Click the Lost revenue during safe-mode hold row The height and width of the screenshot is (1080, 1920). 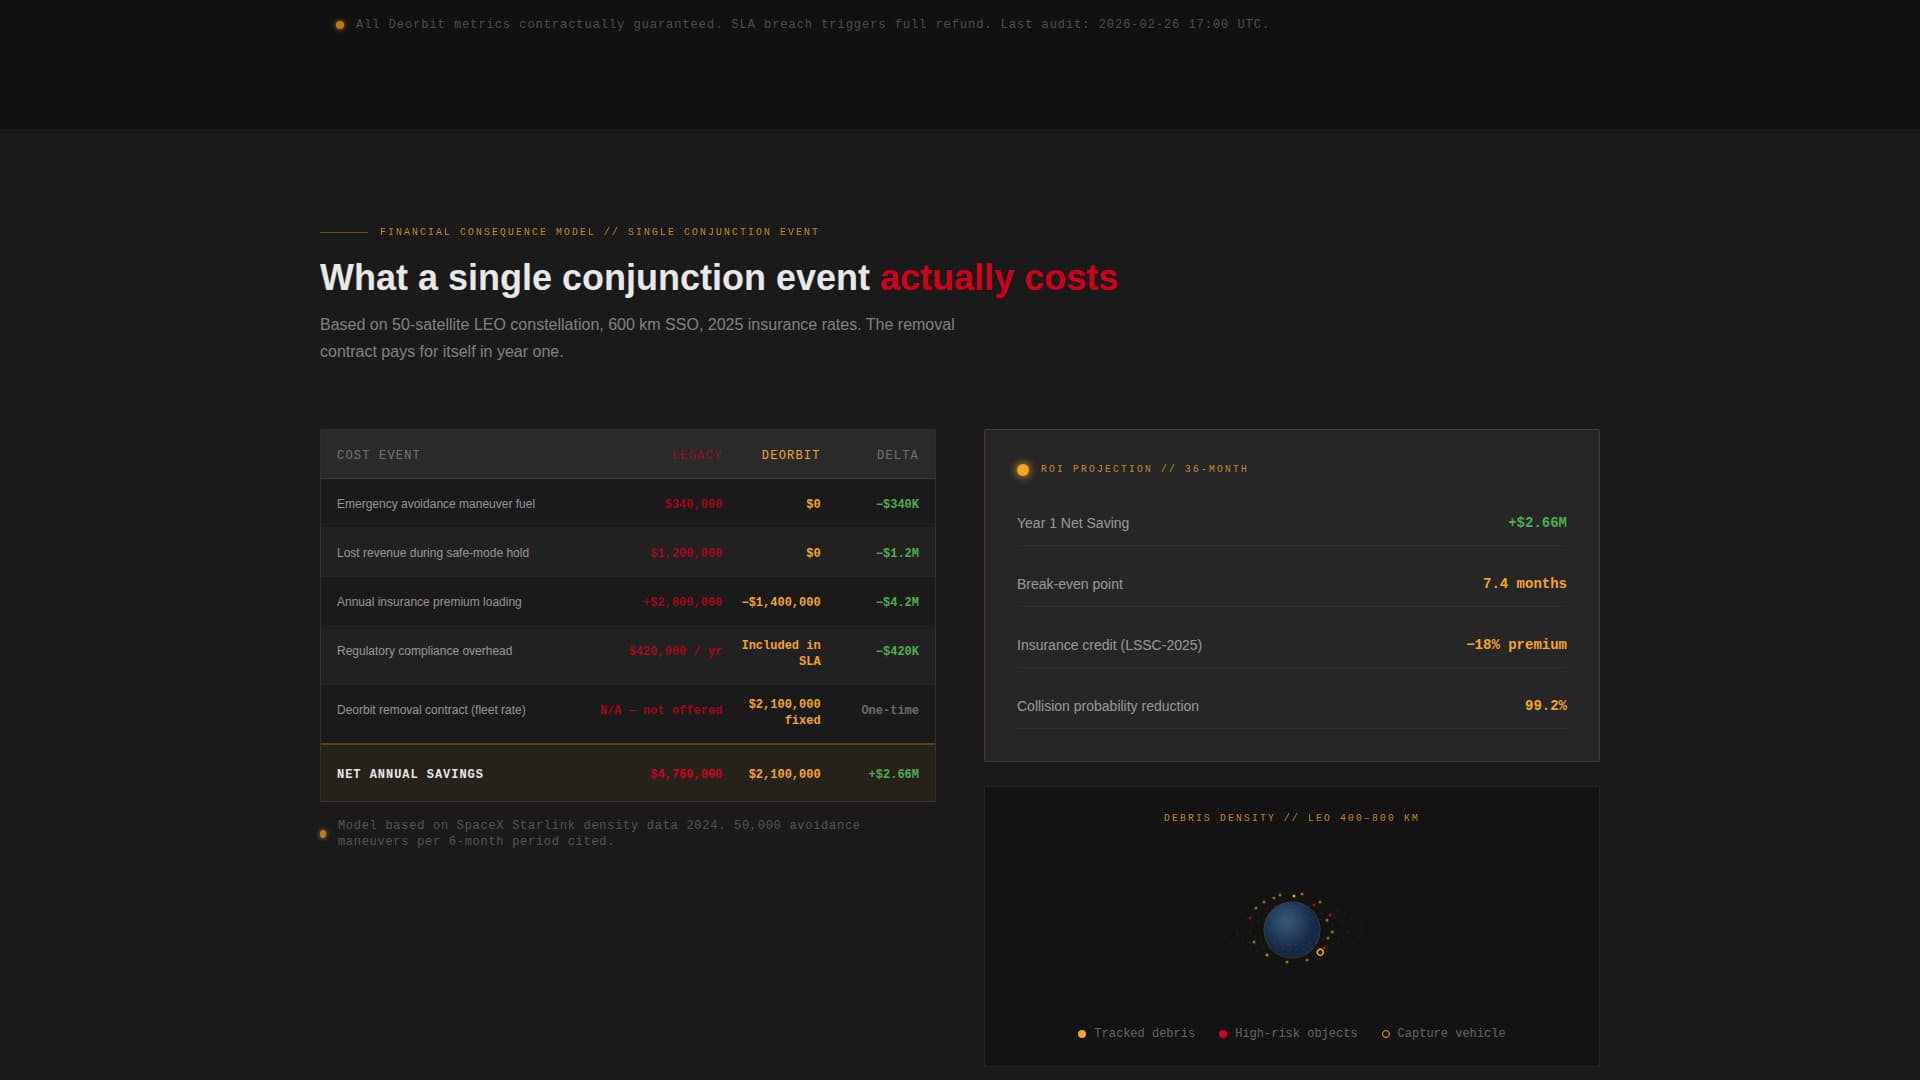[x=433, y=553]
